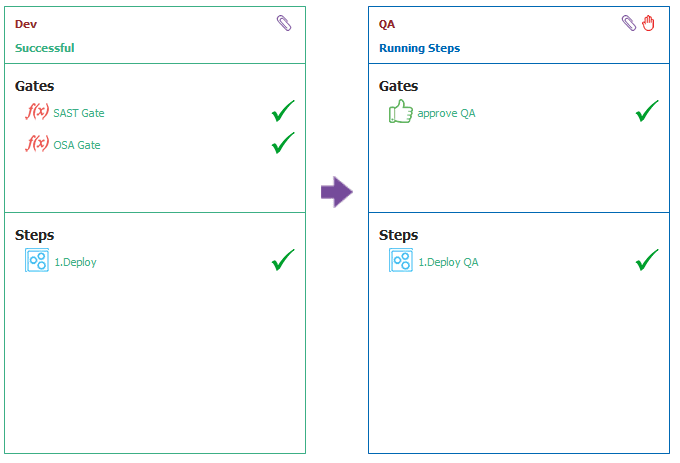Viewport: 680px width, 463px height.
Task: Click the purple arrow between Dev and QA
Action: pos(337,192)
